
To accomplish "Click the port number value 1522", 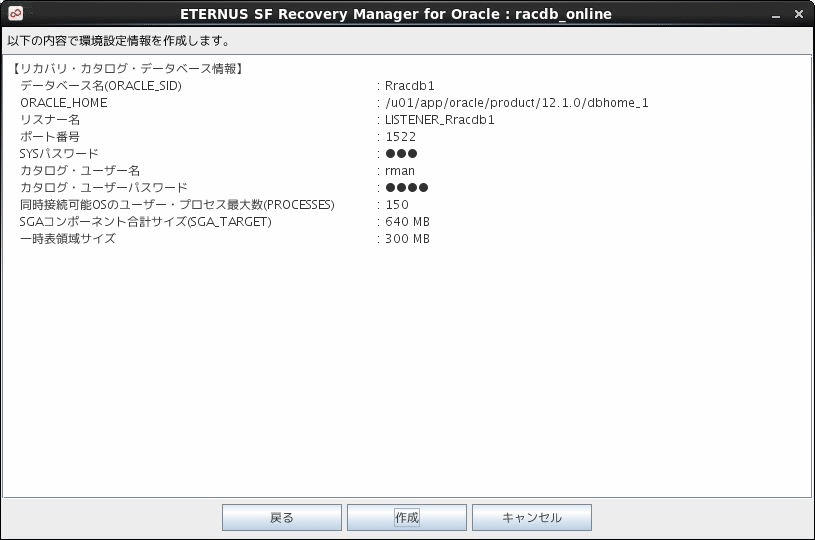I will [401, 137].
